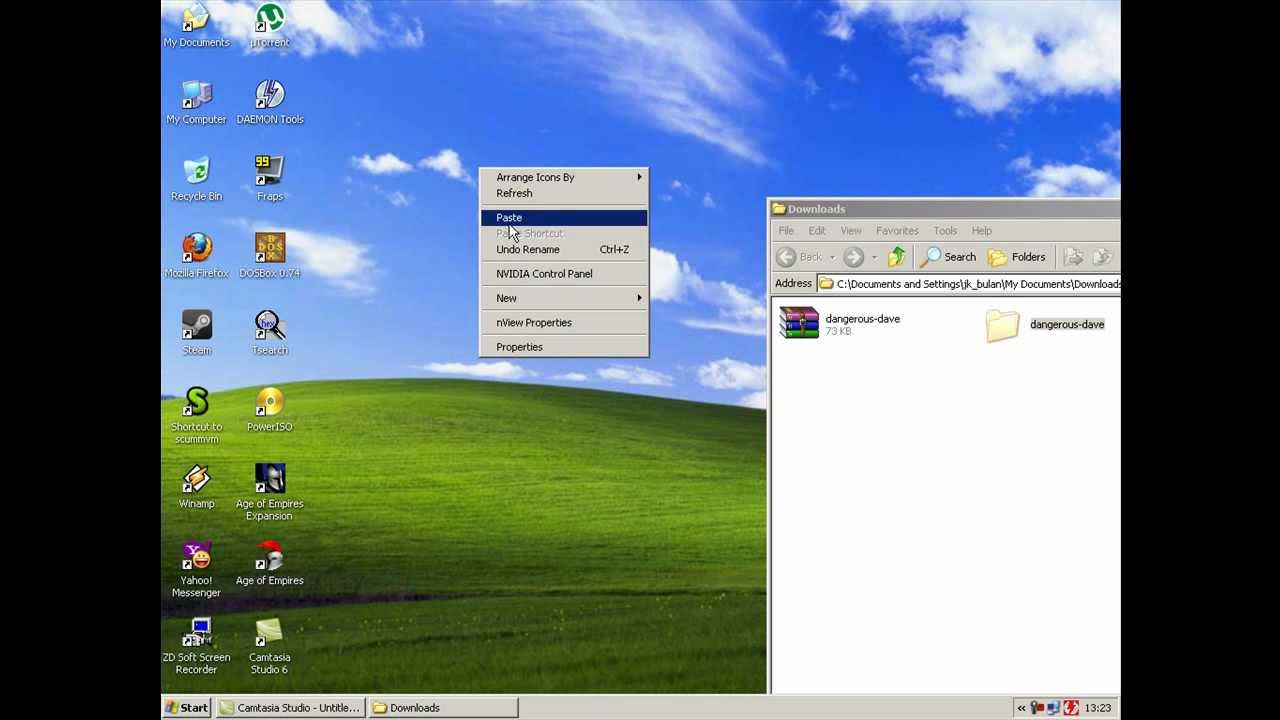Select the DOSBox 0.74 shortcut
This screenshot has width=1280, height=720.
269,257
